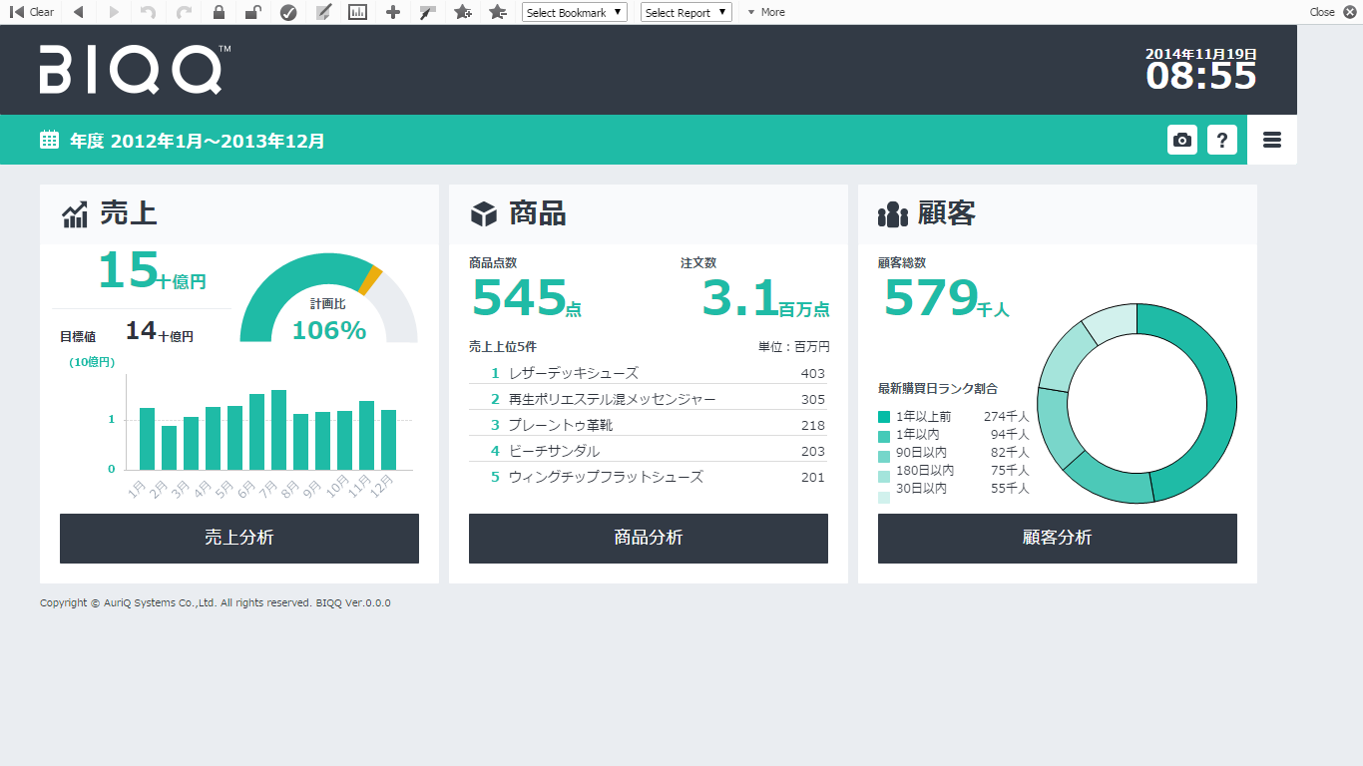The height and width of the screenshot is (766, 1363).
Task: Open the Select Report dropdown
Action: 686,12
